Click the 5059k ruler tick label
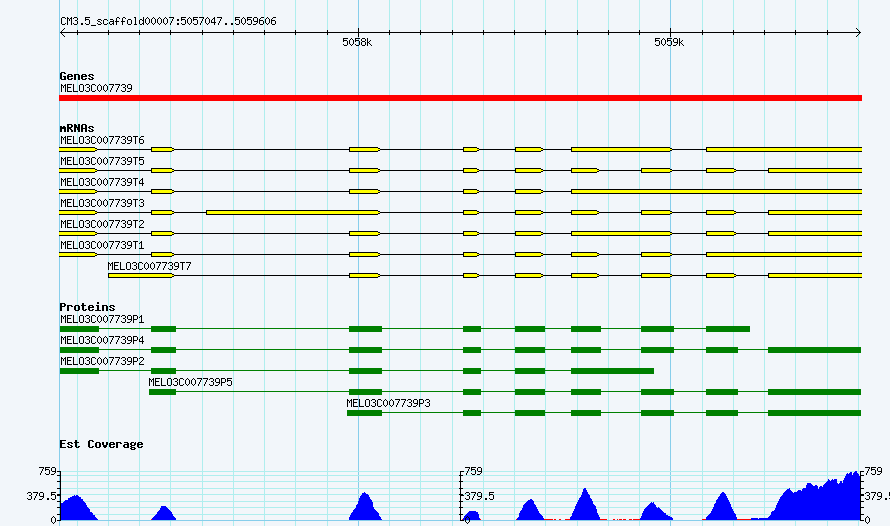This screenshot has width=890, height=526. pyautogui.click(x=669, y=43)
